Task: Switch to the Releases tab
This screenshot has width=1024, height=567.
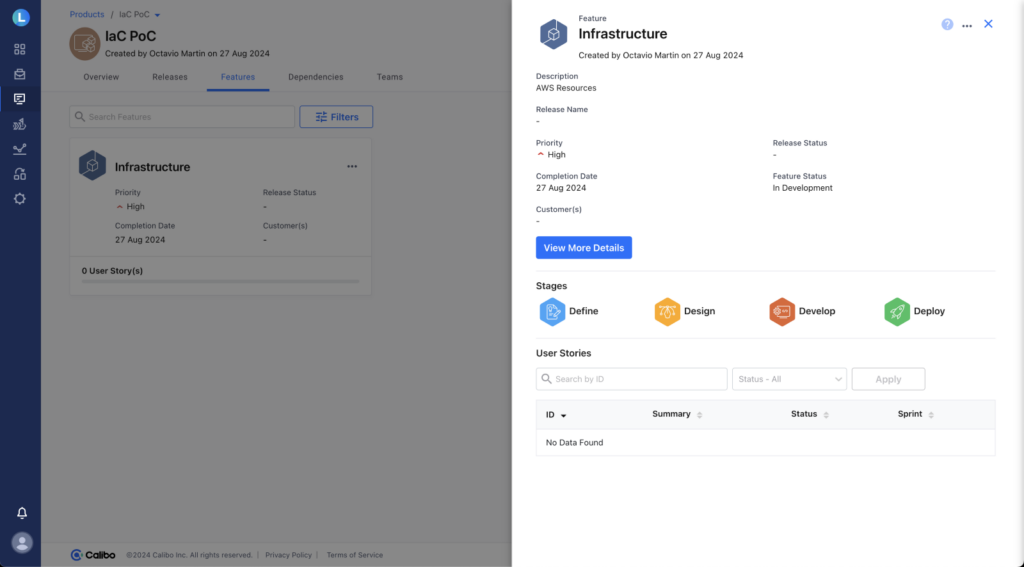Action: point(169,77)
